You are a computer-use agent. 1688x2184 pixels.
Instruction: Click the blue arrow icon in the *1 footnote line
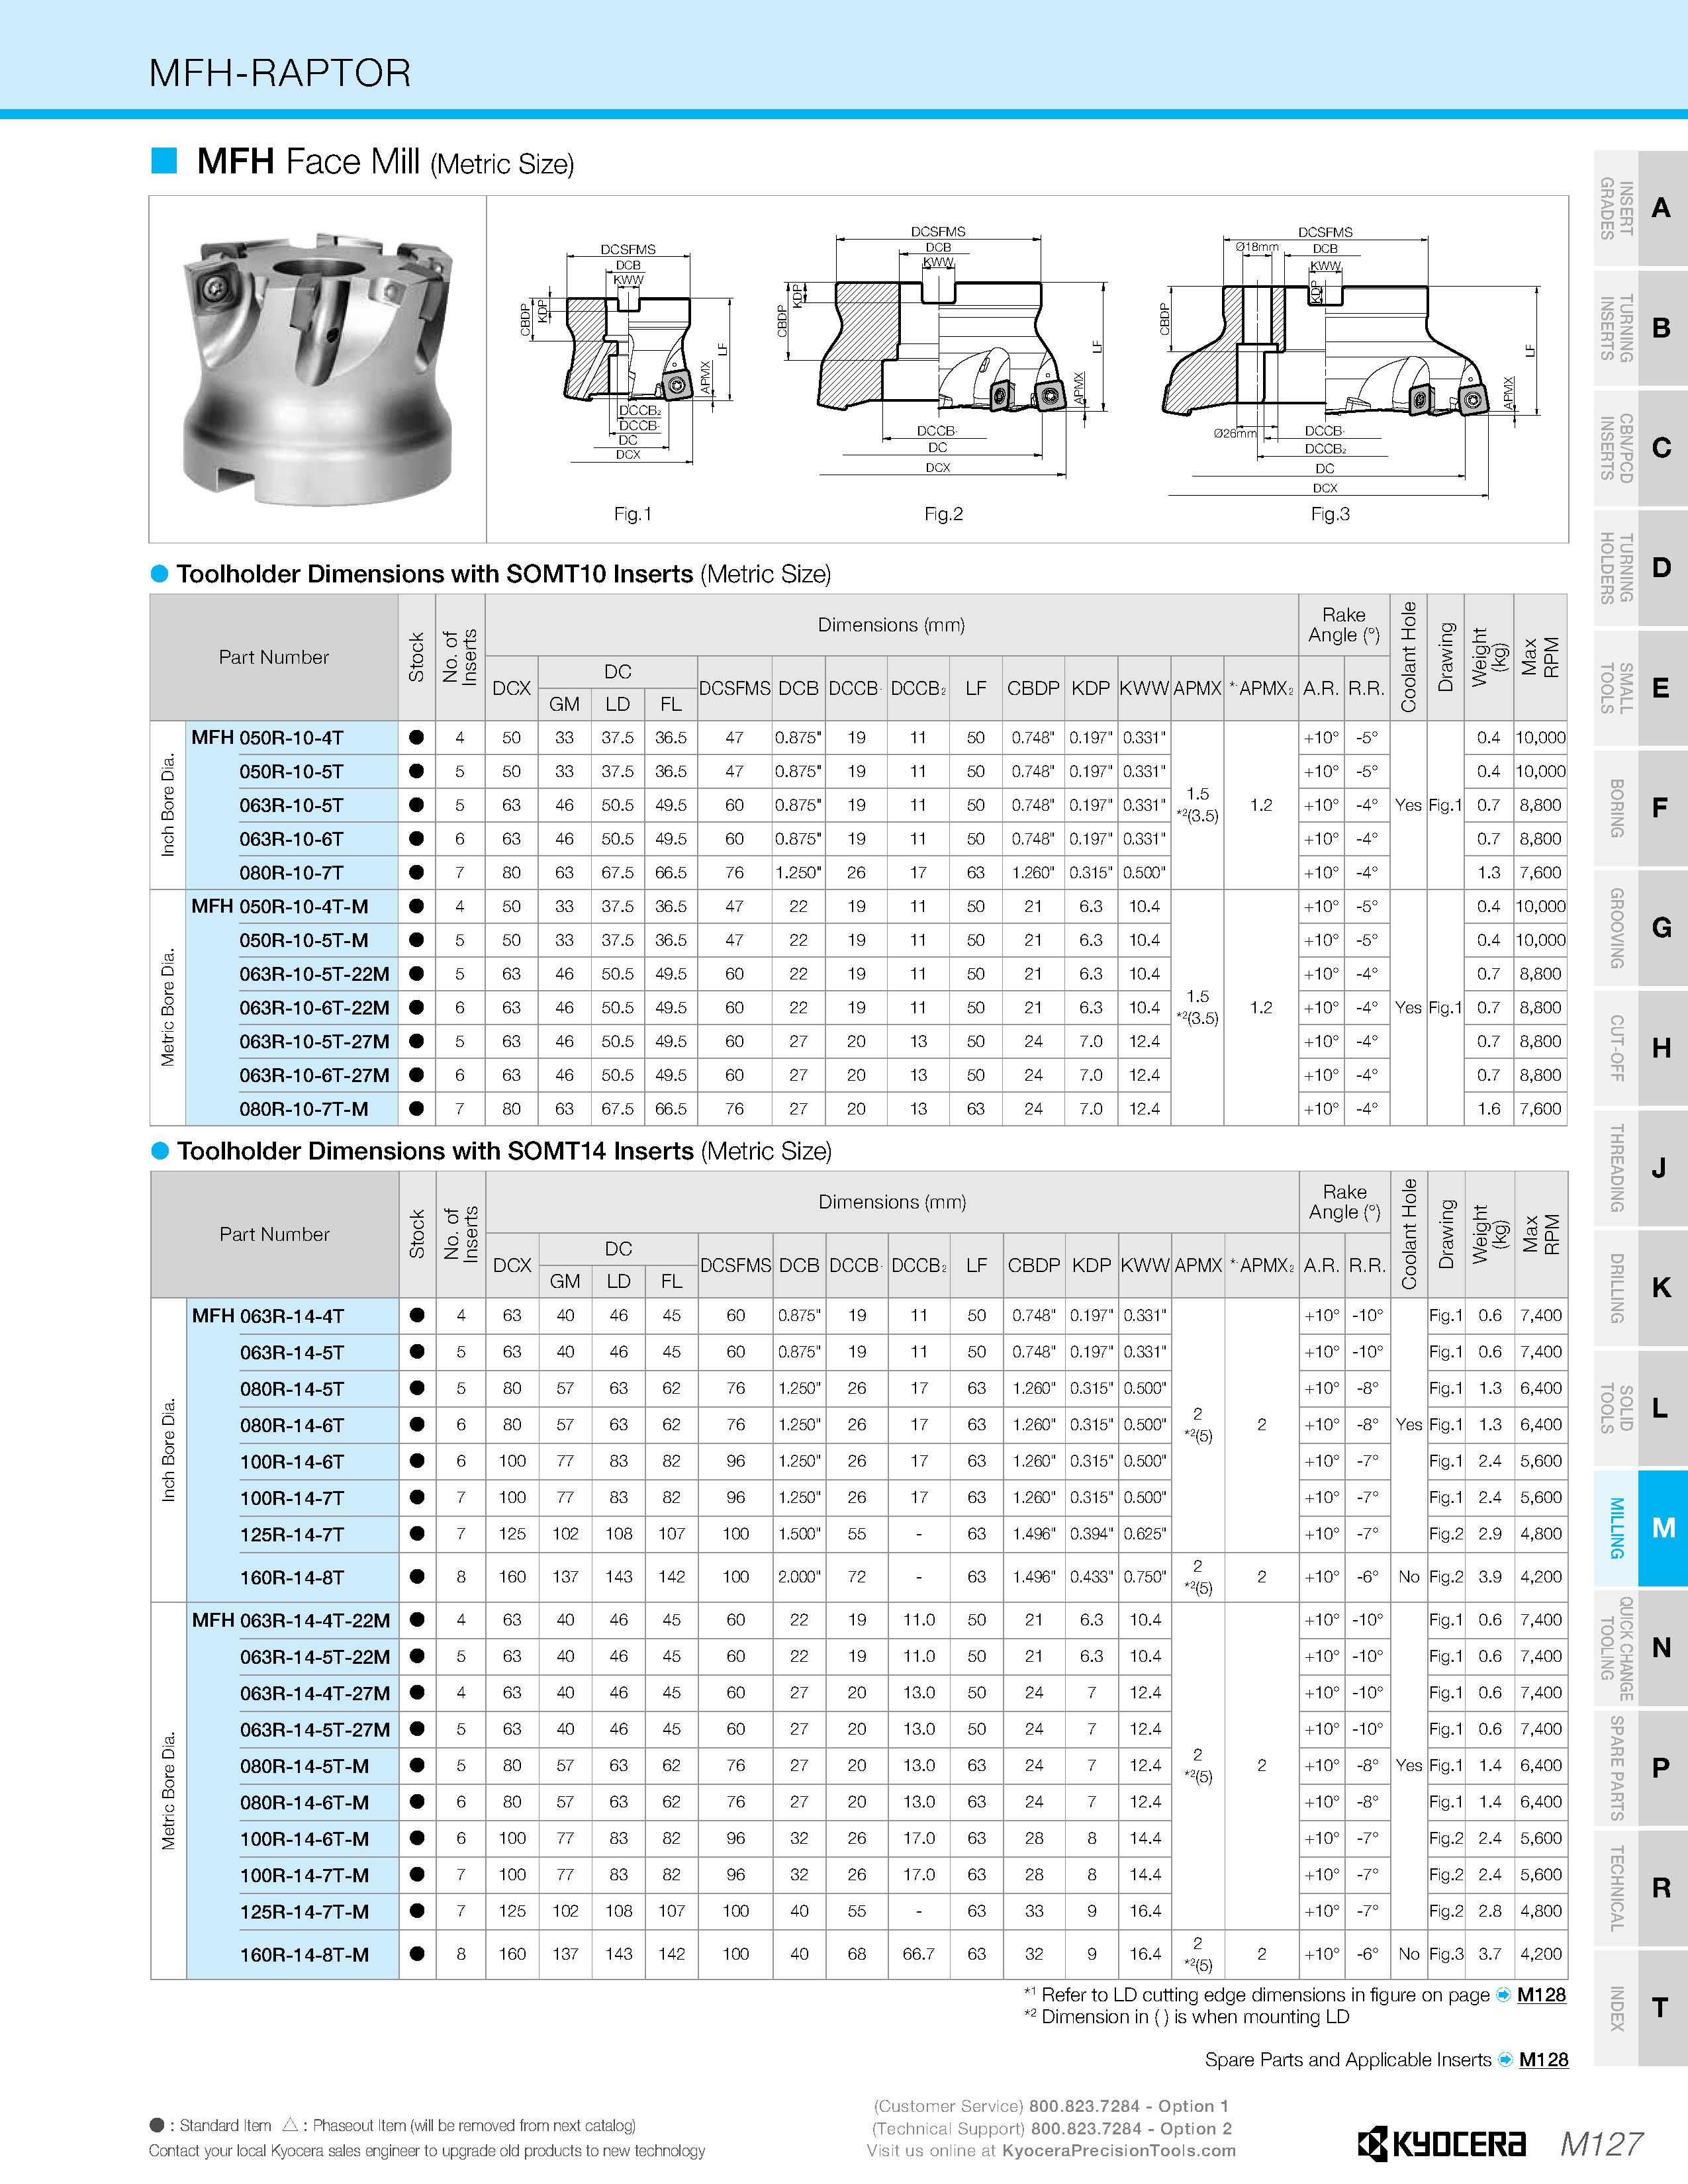coord(1503,1995)
